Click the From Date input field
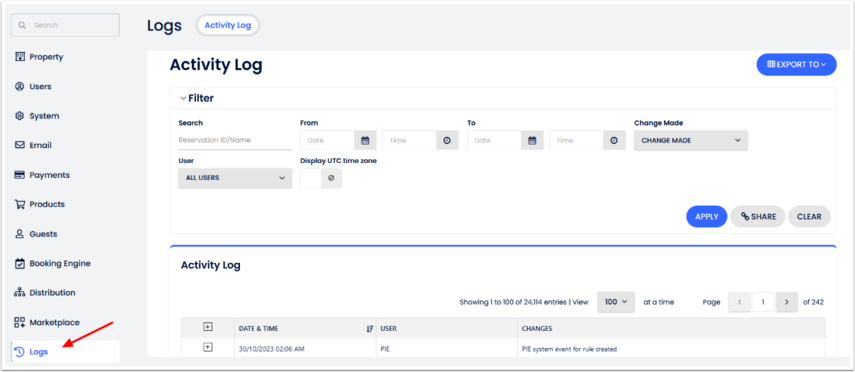The width and height of the screenshot is (855, 372). pos(327,140)
